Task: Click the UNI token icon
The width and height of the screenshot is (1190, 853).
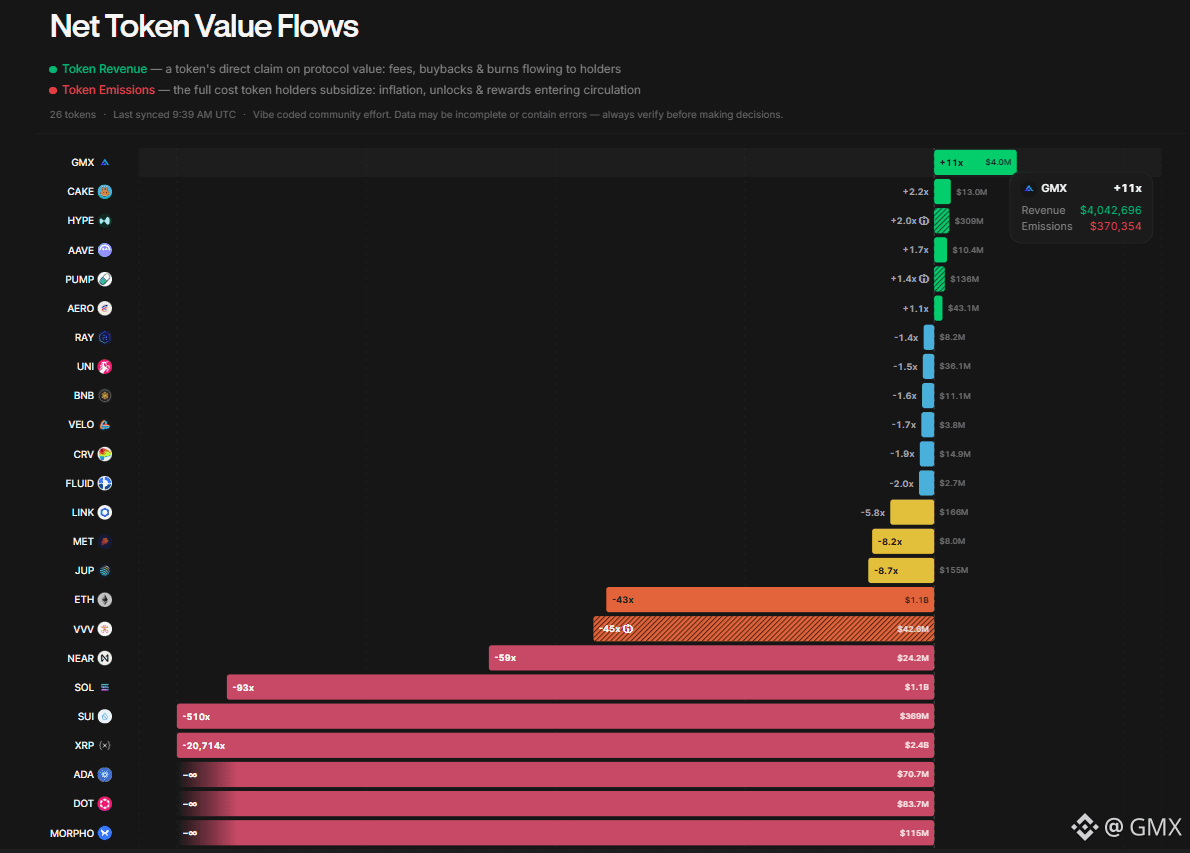Action: coord(105,367)
